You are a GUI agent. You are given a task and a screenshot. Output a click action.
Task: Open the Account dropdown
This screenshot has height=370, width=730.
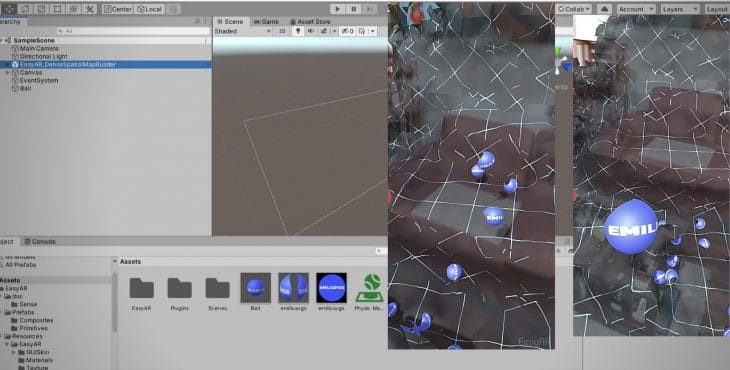[636, 9]
